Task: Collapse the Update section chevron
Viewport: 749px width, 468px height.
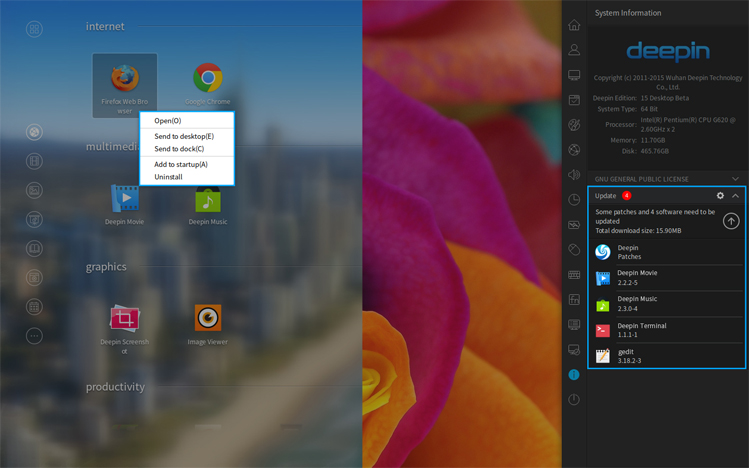Action: [x=735, y=196]
